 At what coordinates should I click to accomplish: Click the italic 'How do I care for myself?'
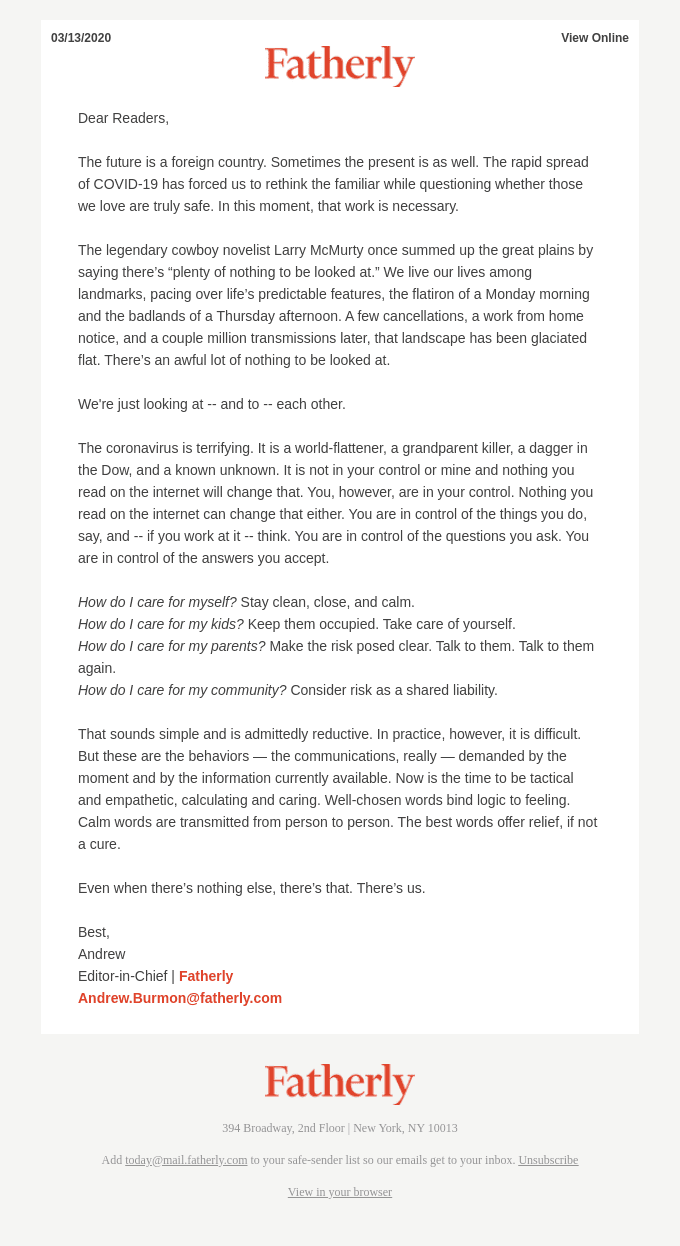coord(157,602)
